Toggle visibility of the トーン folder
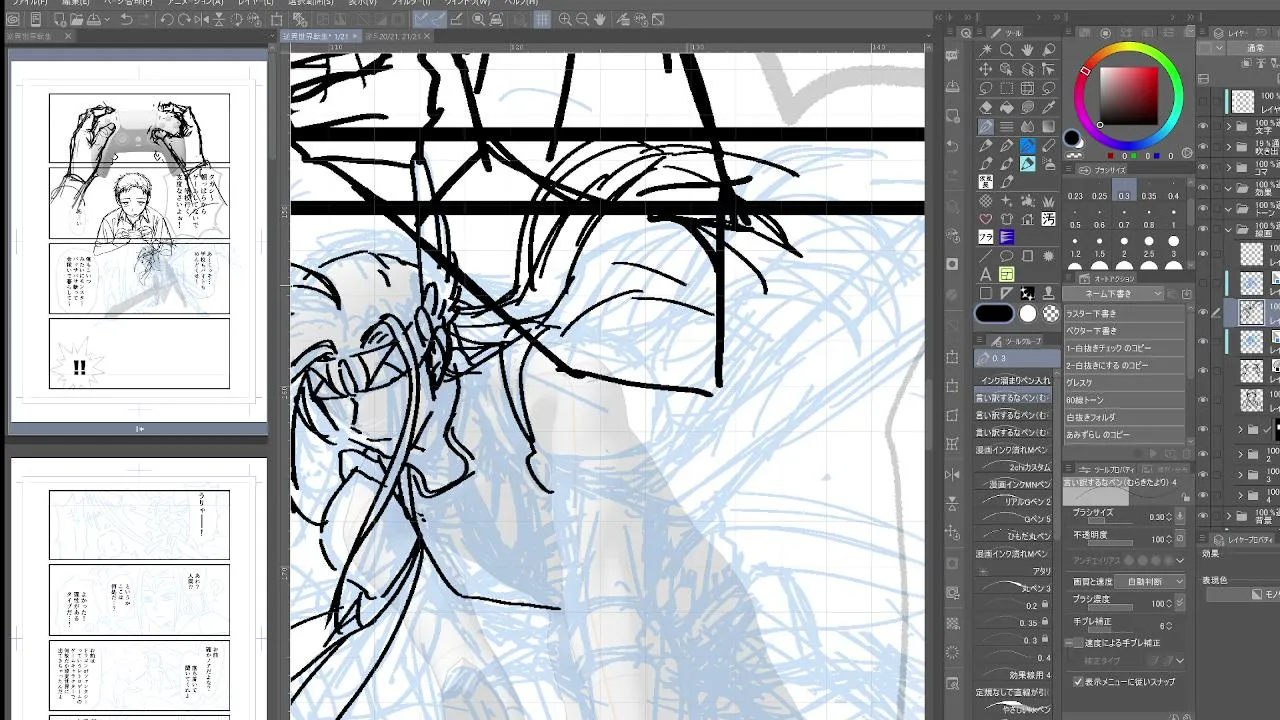The image size is (1280, 720). pos(1202,208)
